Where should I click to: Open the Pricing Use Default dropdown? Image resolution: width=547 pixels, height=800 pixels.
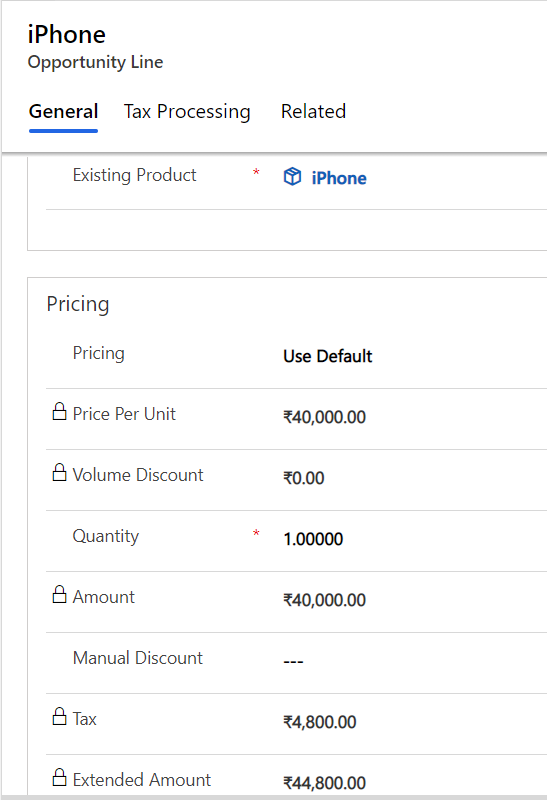328,356
